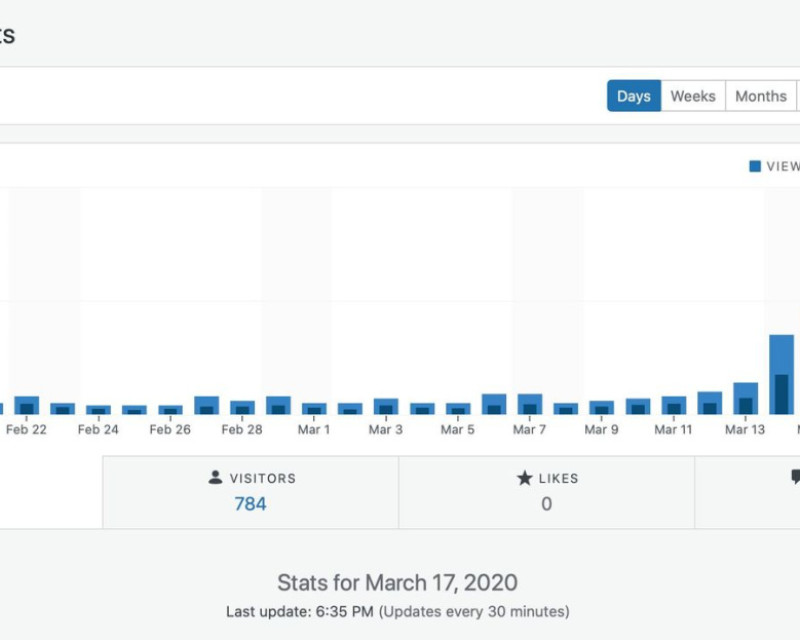Click the Feb 28 chart bar
The width and height of the screenshot is (800, 640).
(242, 407)
